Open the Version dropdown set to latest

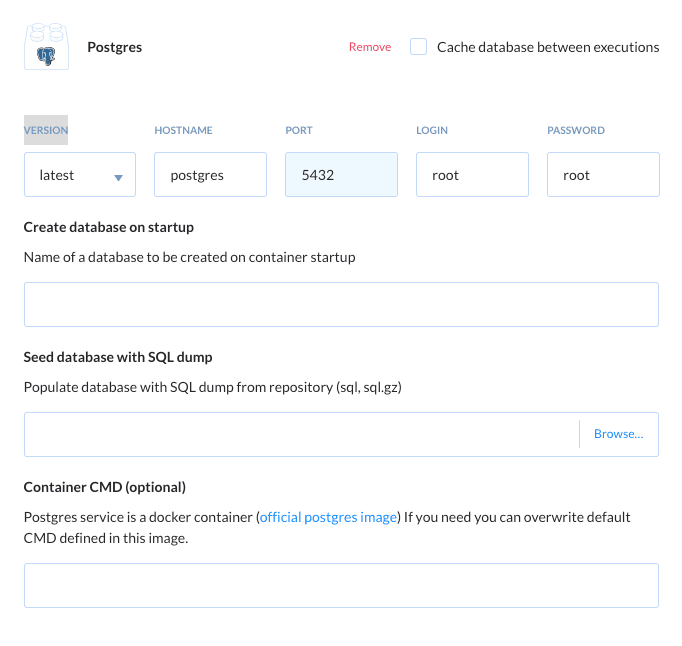tap(80, 174)
